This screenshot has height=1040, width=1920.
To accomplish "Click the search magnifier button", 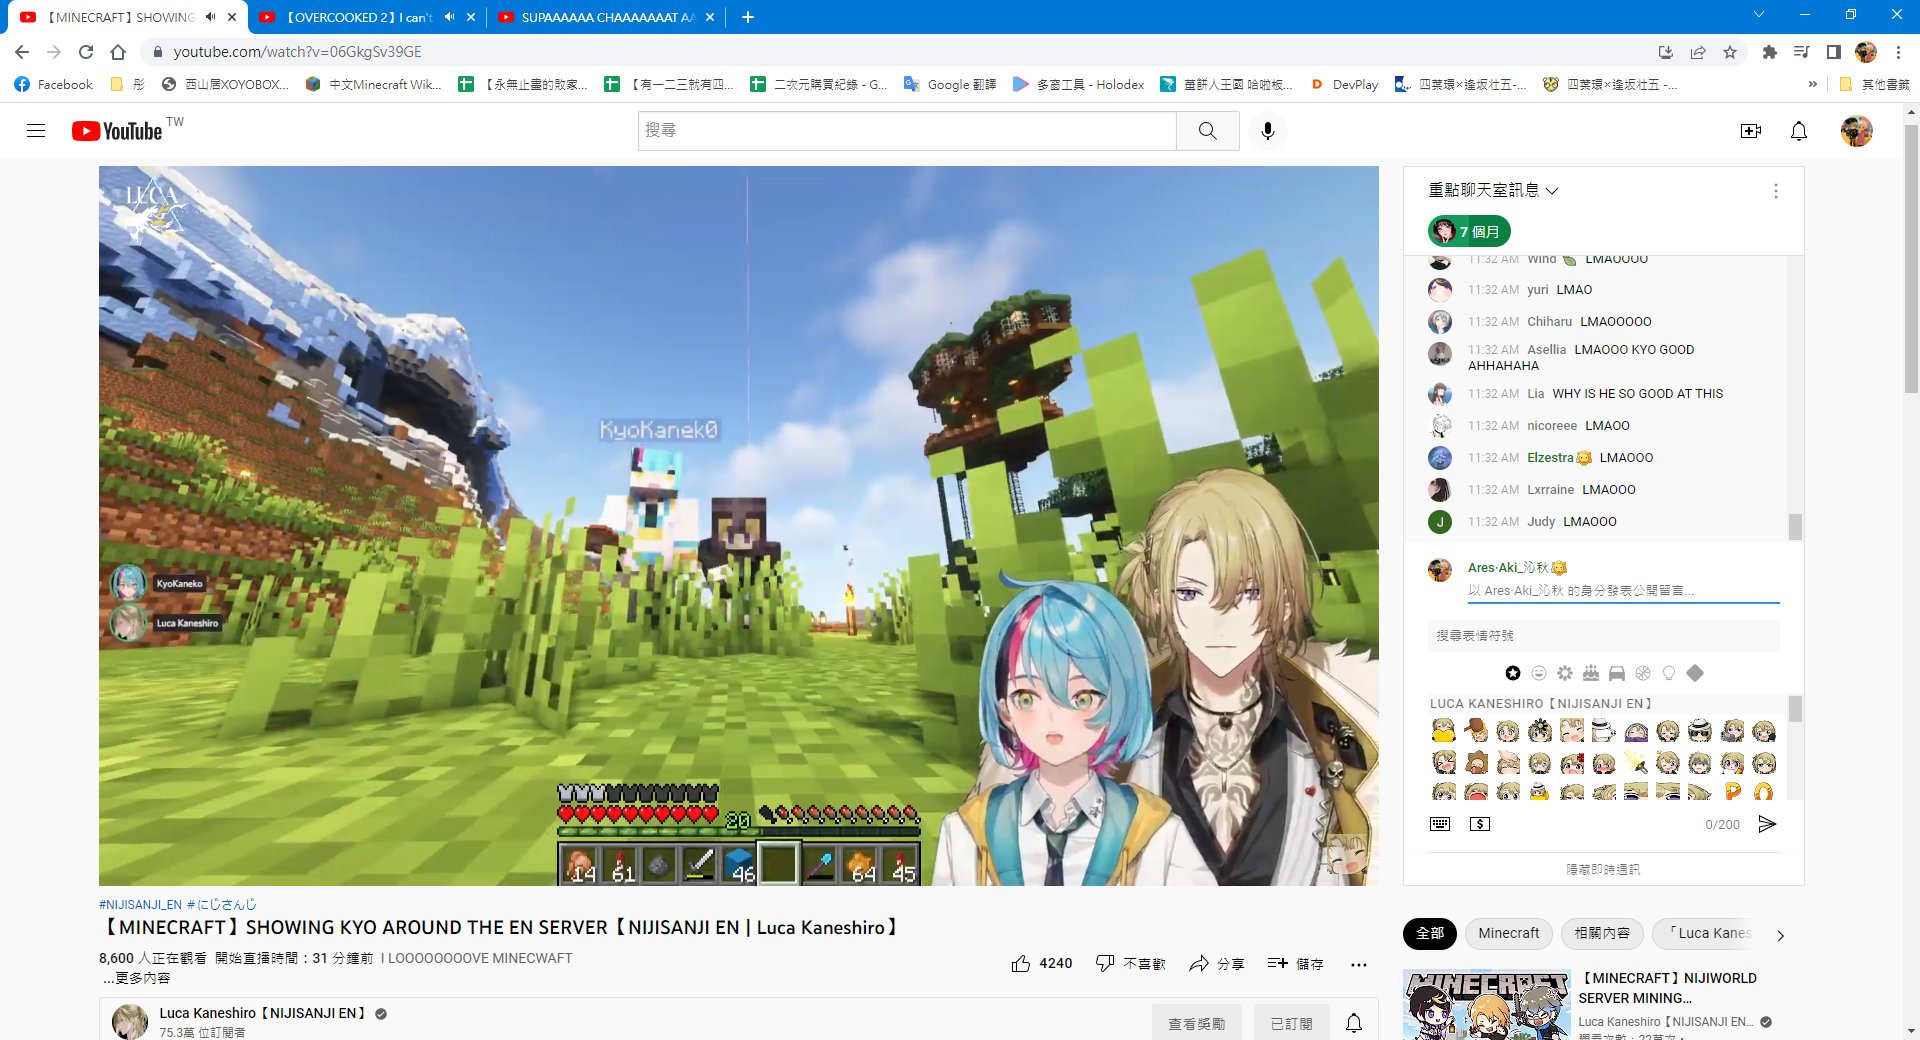I will pos(1208,131).
